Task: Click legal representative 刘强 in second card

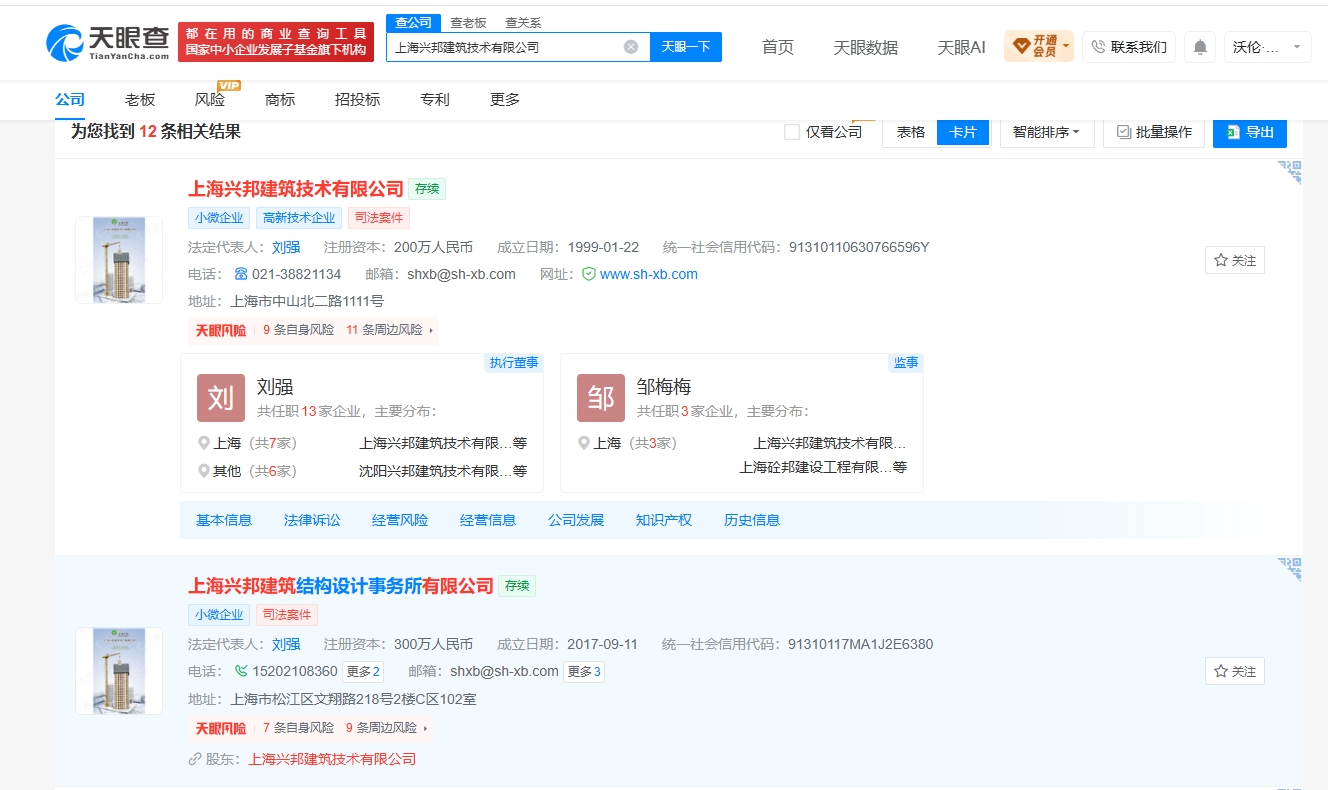Action: [286, 644]
